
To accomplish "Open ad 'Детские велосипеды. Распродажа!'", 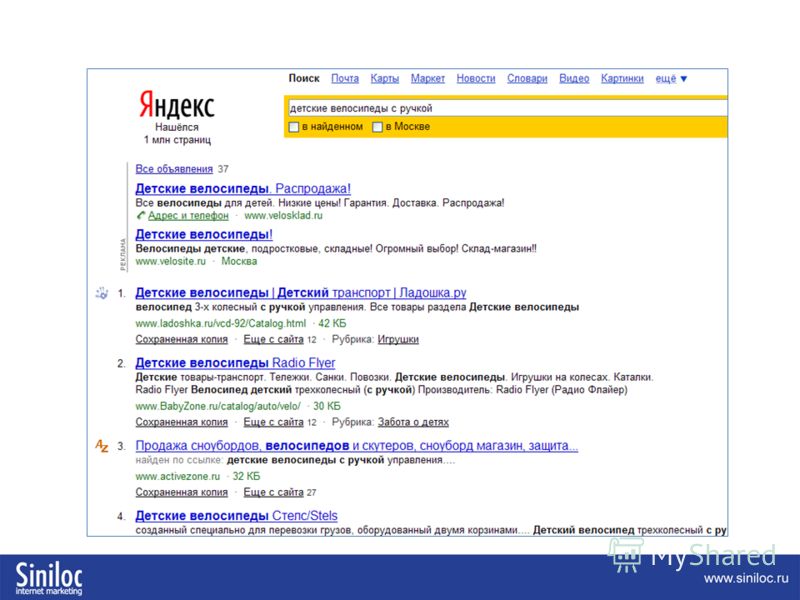I will (243, 188).
